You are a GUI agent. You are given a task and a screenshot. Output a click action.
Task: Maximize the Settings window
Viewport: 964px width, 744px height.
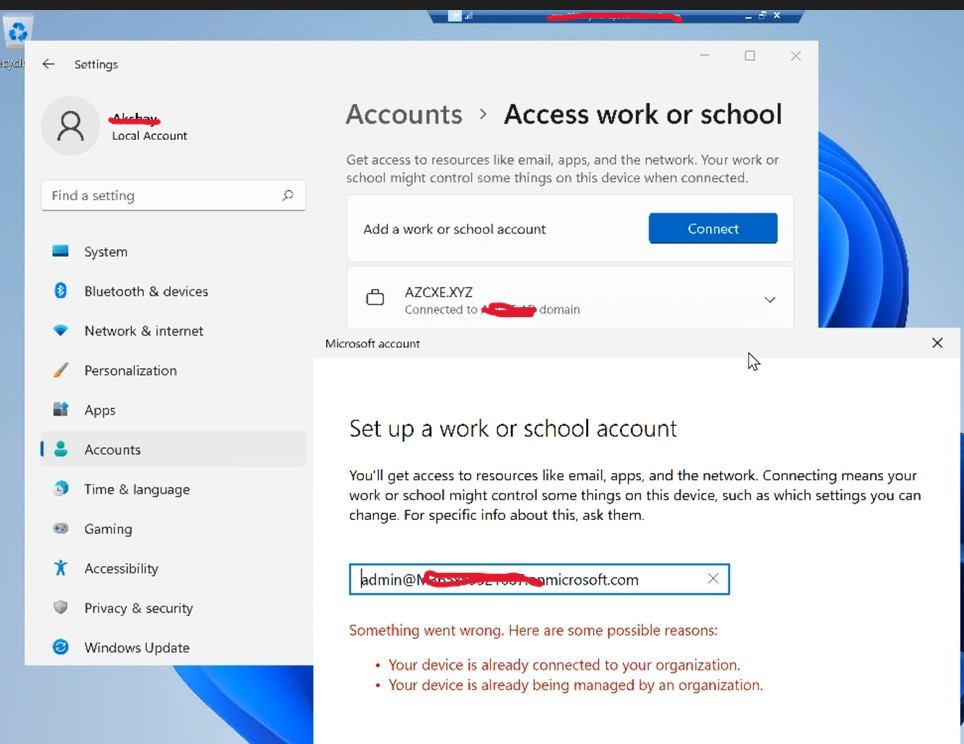pyautogui.click(x=750, y=55)
